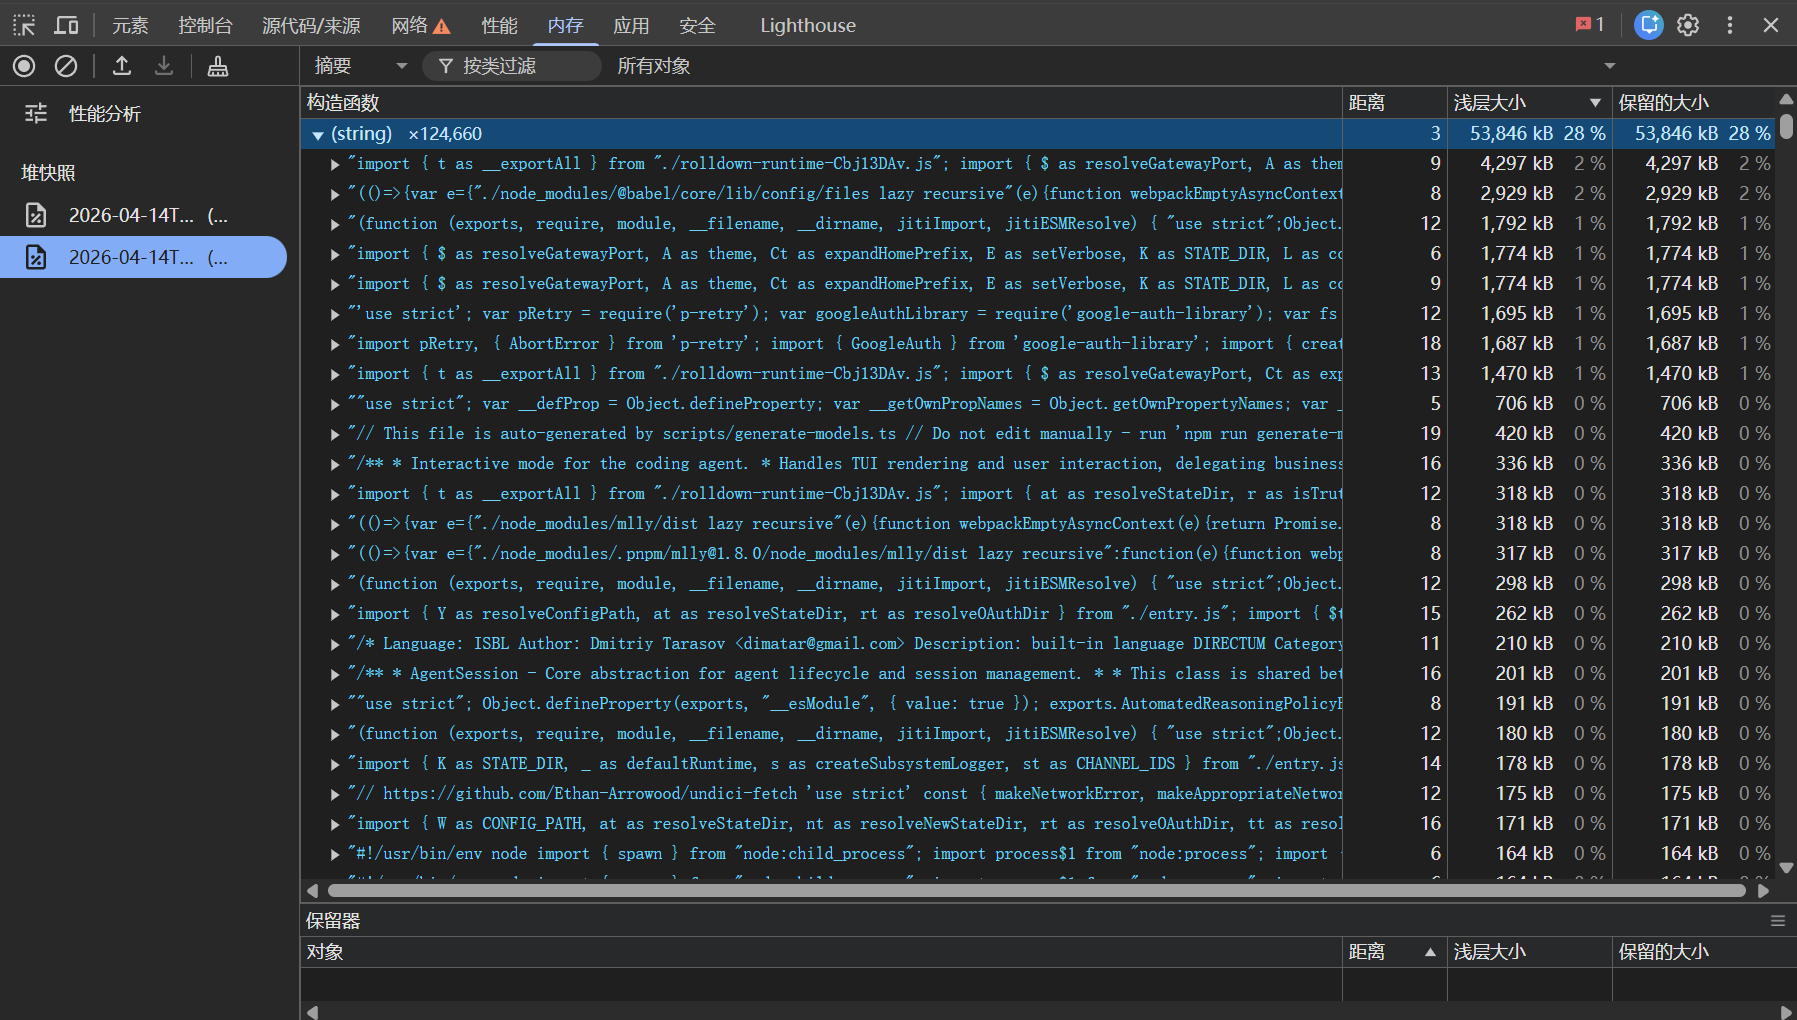Viewport: 1797px width, 1020px height.
Task: Open DevTools settings gear
Action: [1688, 25]
